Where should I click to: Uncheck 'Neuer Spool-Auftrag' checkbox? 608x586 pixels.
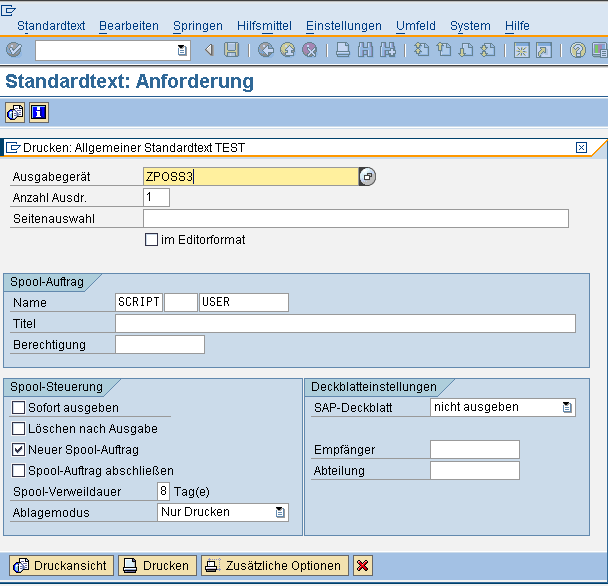click(x=19, y=450)
